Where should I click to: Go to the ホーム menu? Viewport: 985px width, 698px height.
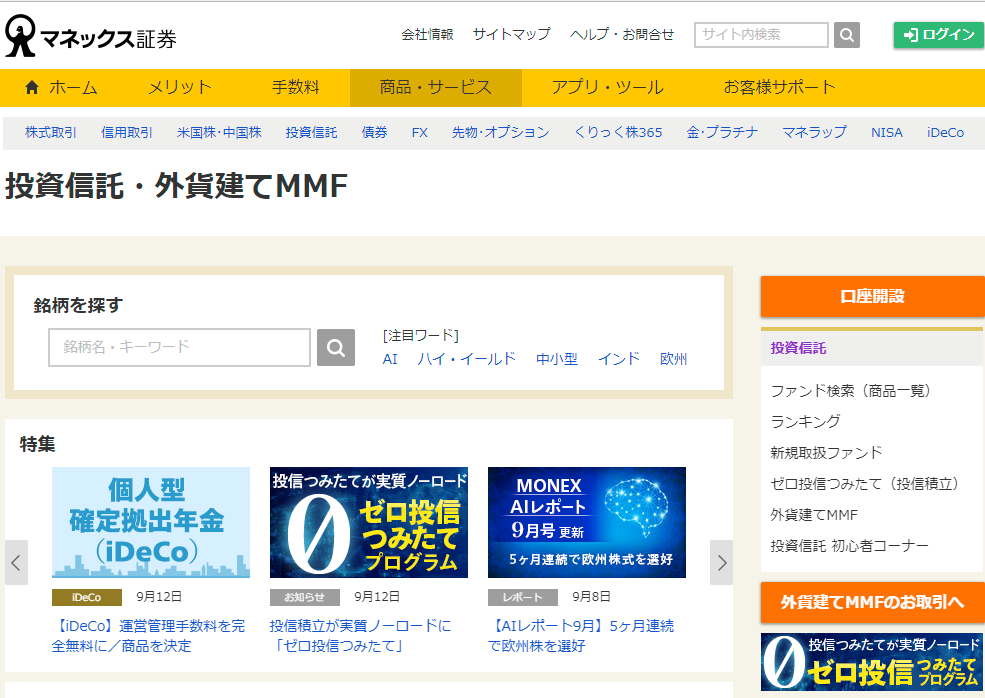coord(62,87)
